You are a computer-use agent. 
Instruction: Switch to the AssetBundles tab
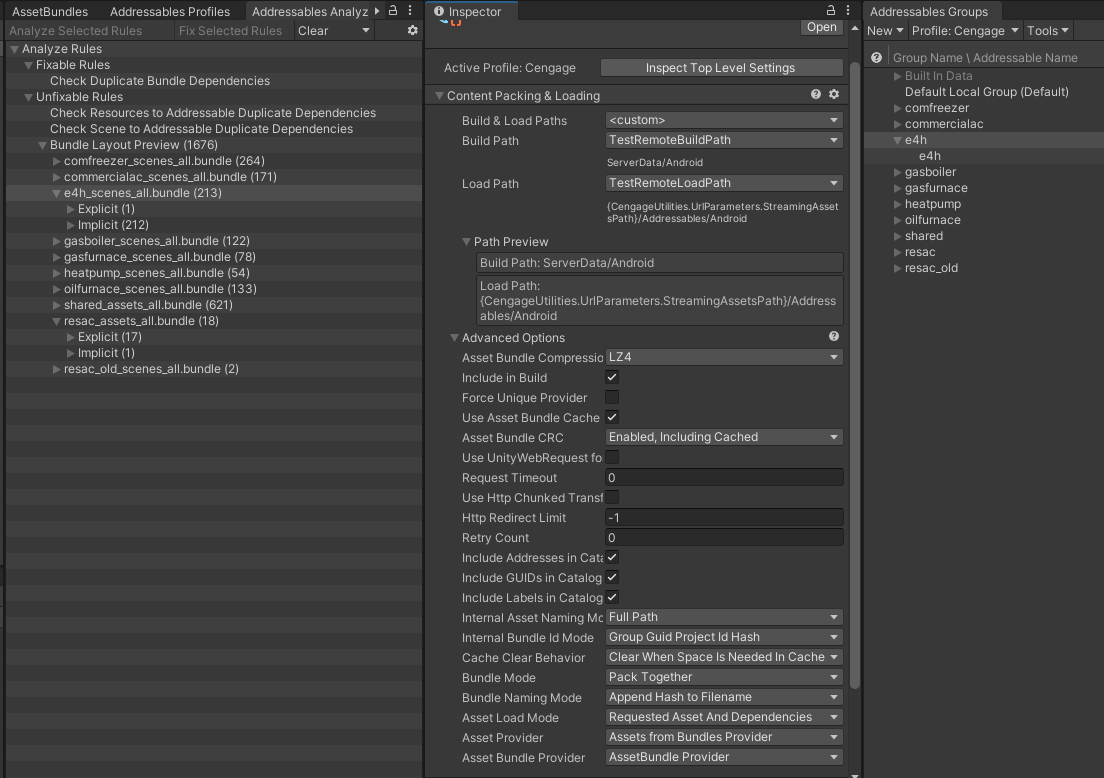(51, 11)
